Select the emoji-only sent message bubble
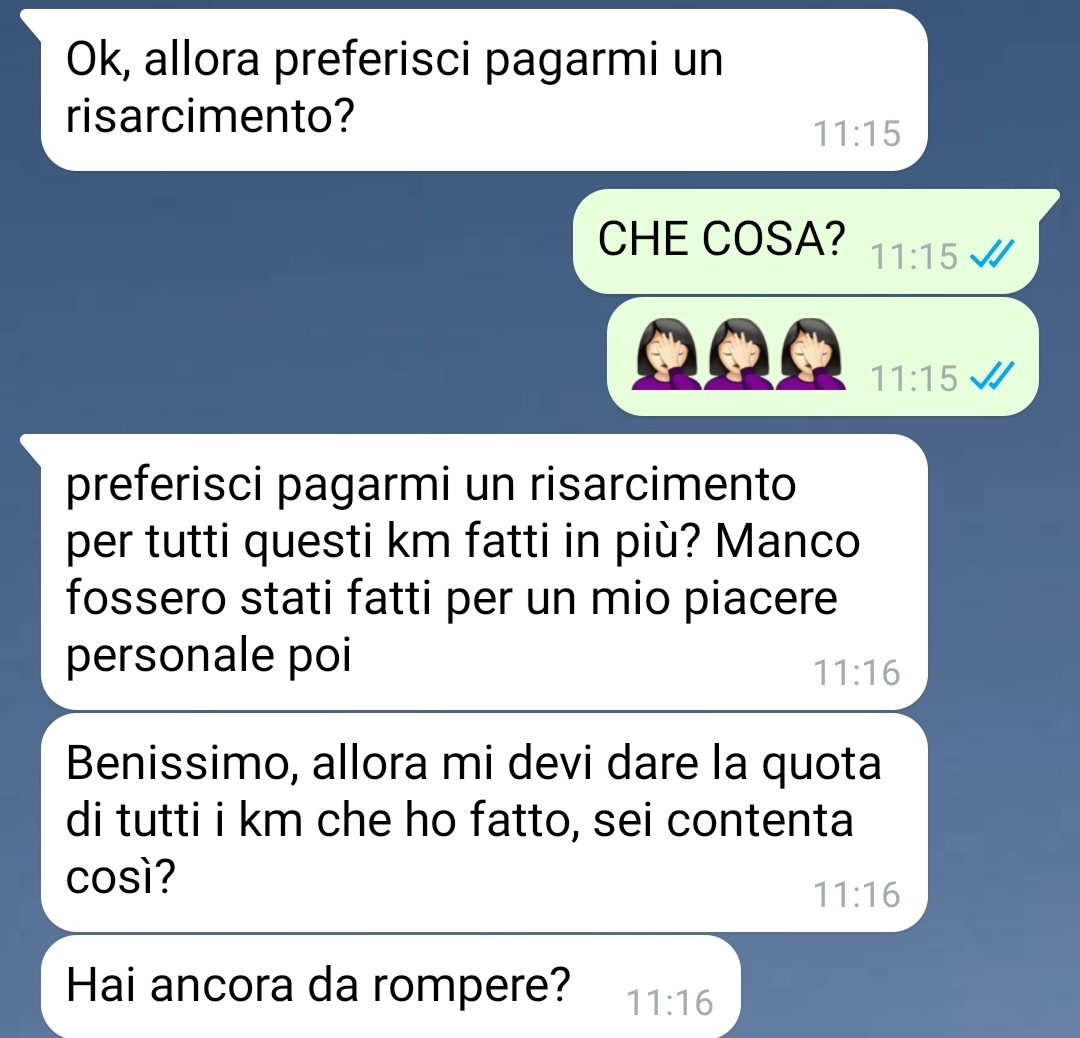The image size is (1080, 1038). click(822, 356)
